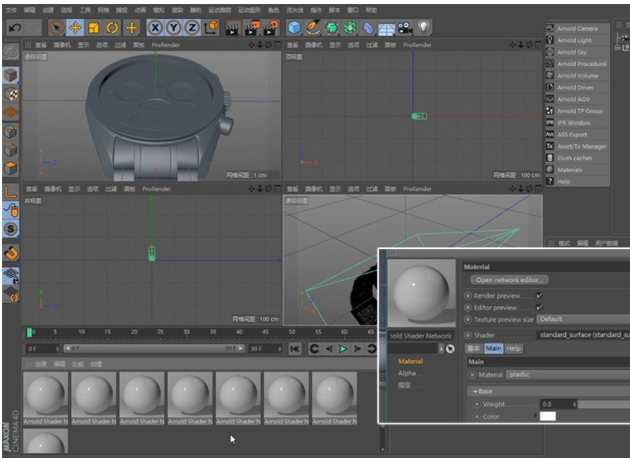
Task: Click the light bulb icon in toolbar
Action: coord(423,27)
